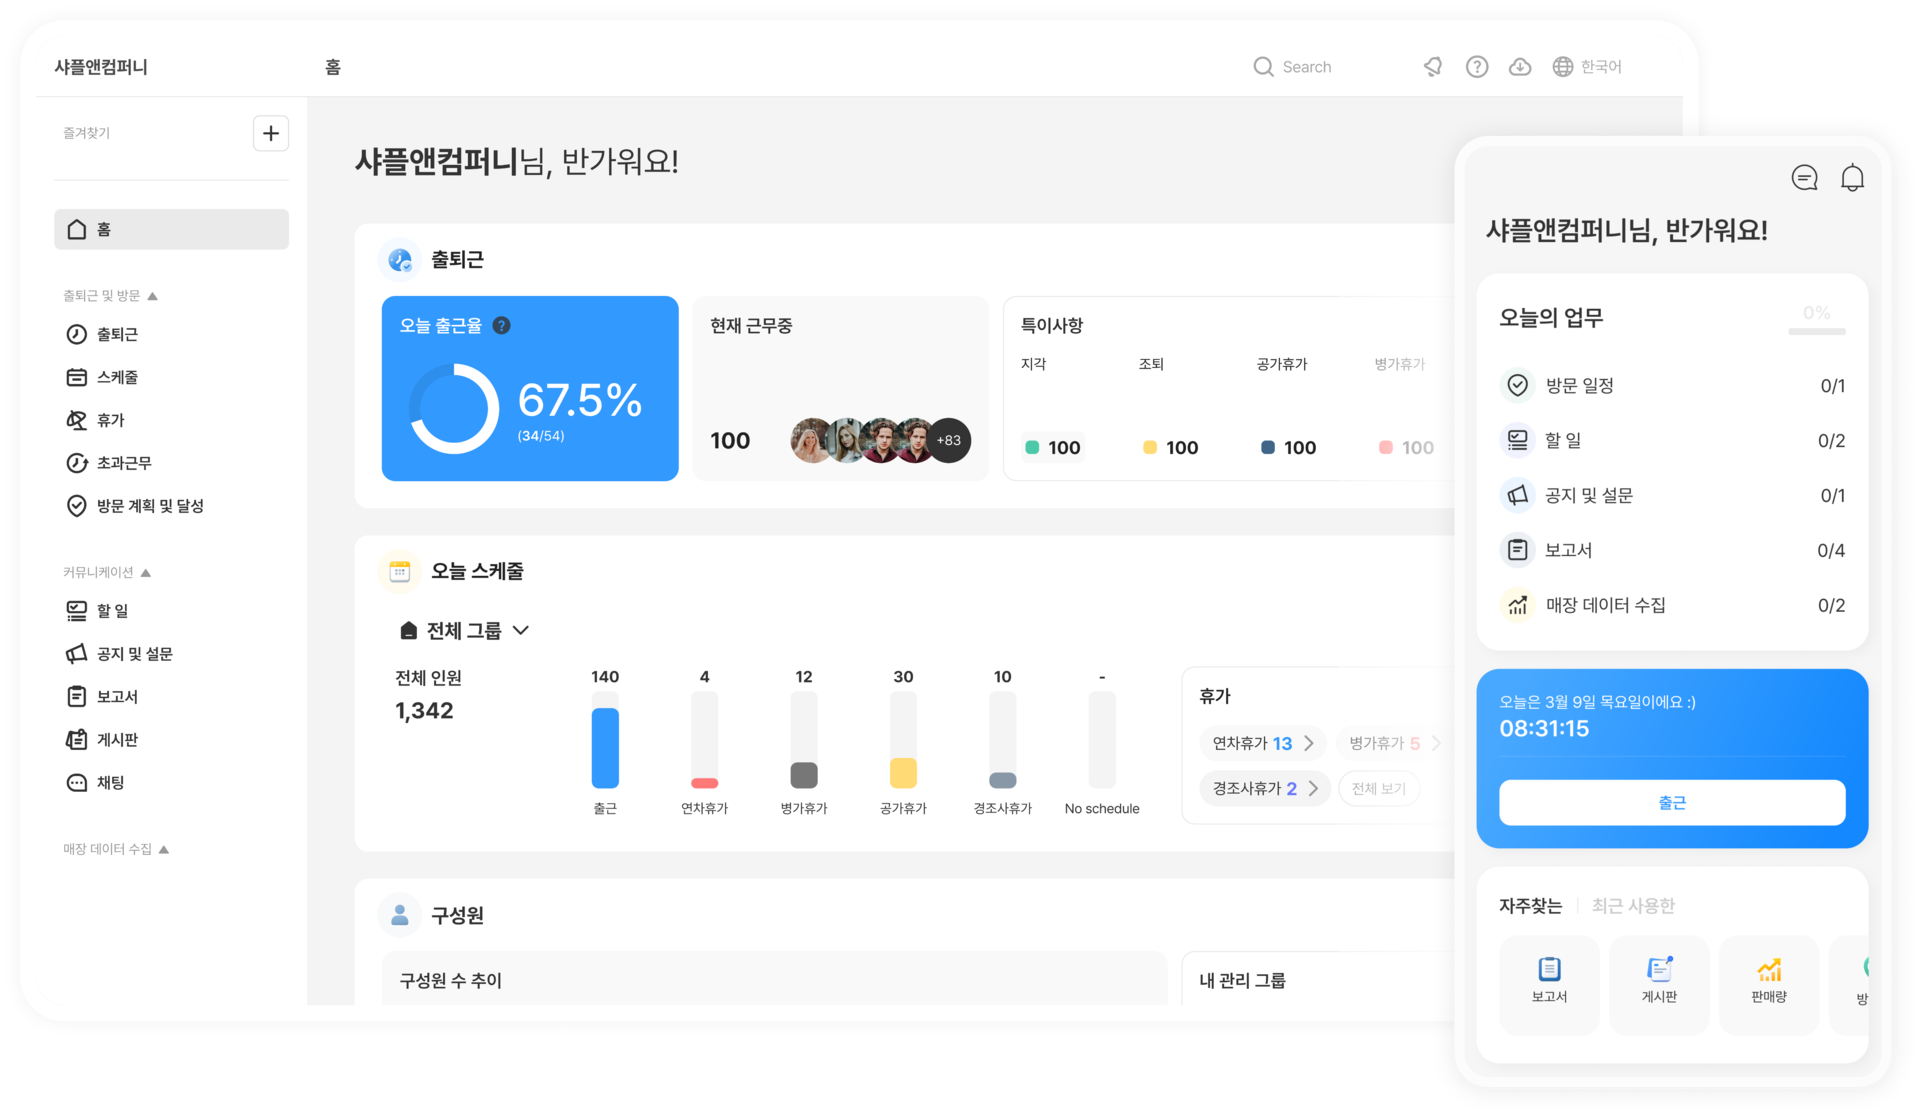Click the announcement megaphone icon in header
This screenshot has height=1117, width=1920.
coord(1433,67)
